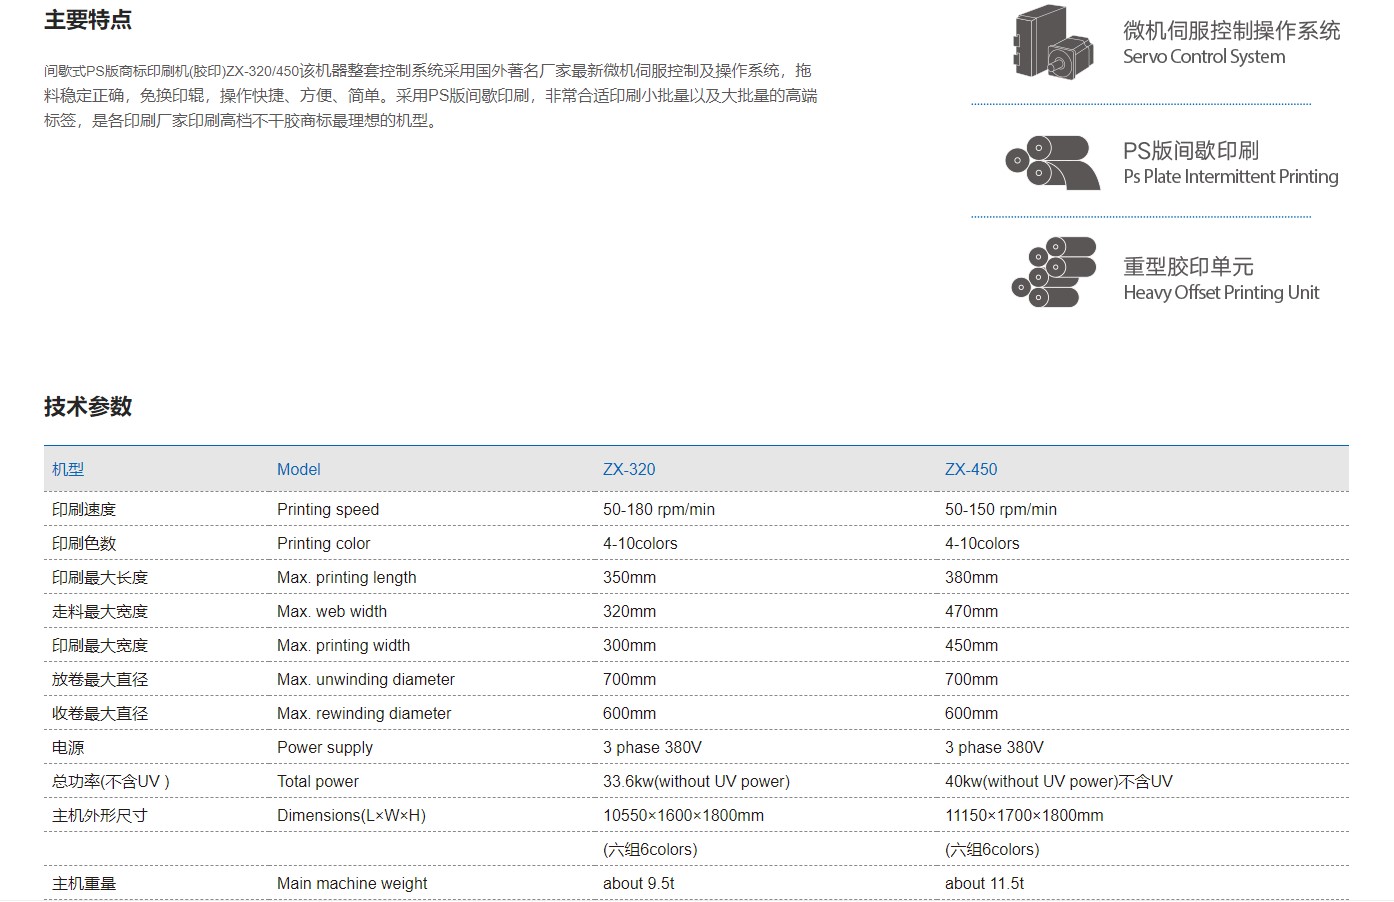
Task: Select the 印刷速度 cell
Action: coord(84,509)
